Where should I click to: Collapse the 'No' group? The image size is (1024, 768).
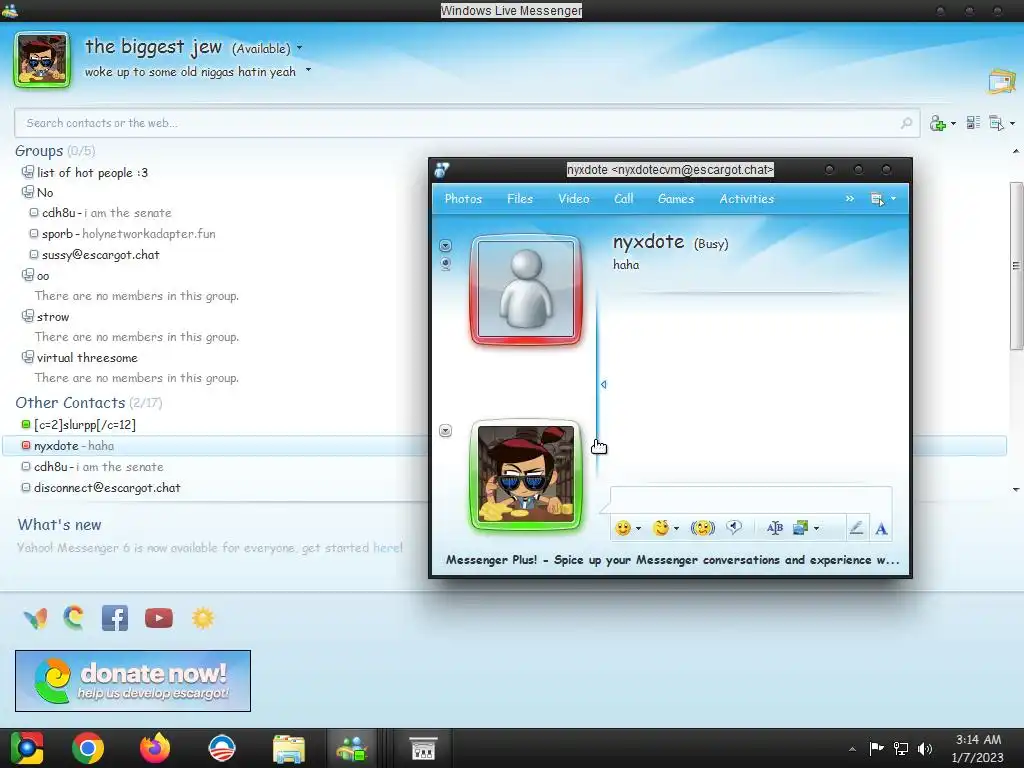click(x=27, y=192)
